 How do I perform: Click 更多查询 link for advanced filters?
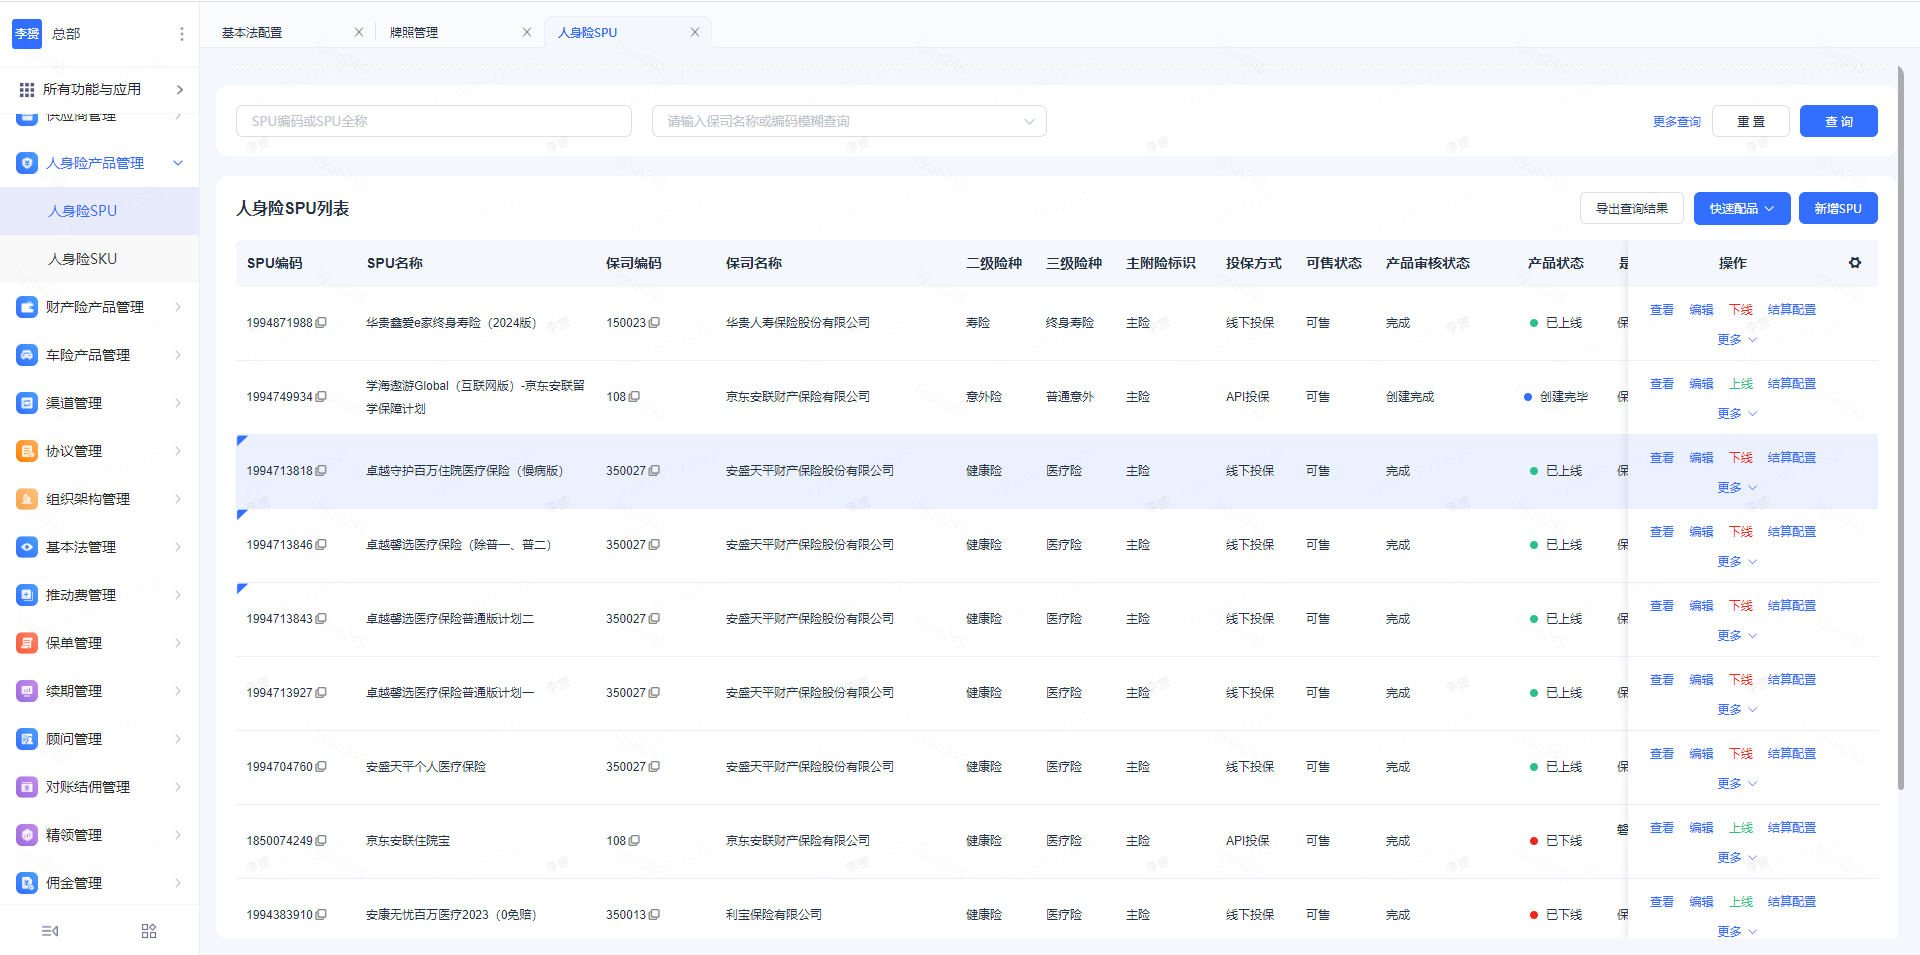click(x=1676, y=122)
